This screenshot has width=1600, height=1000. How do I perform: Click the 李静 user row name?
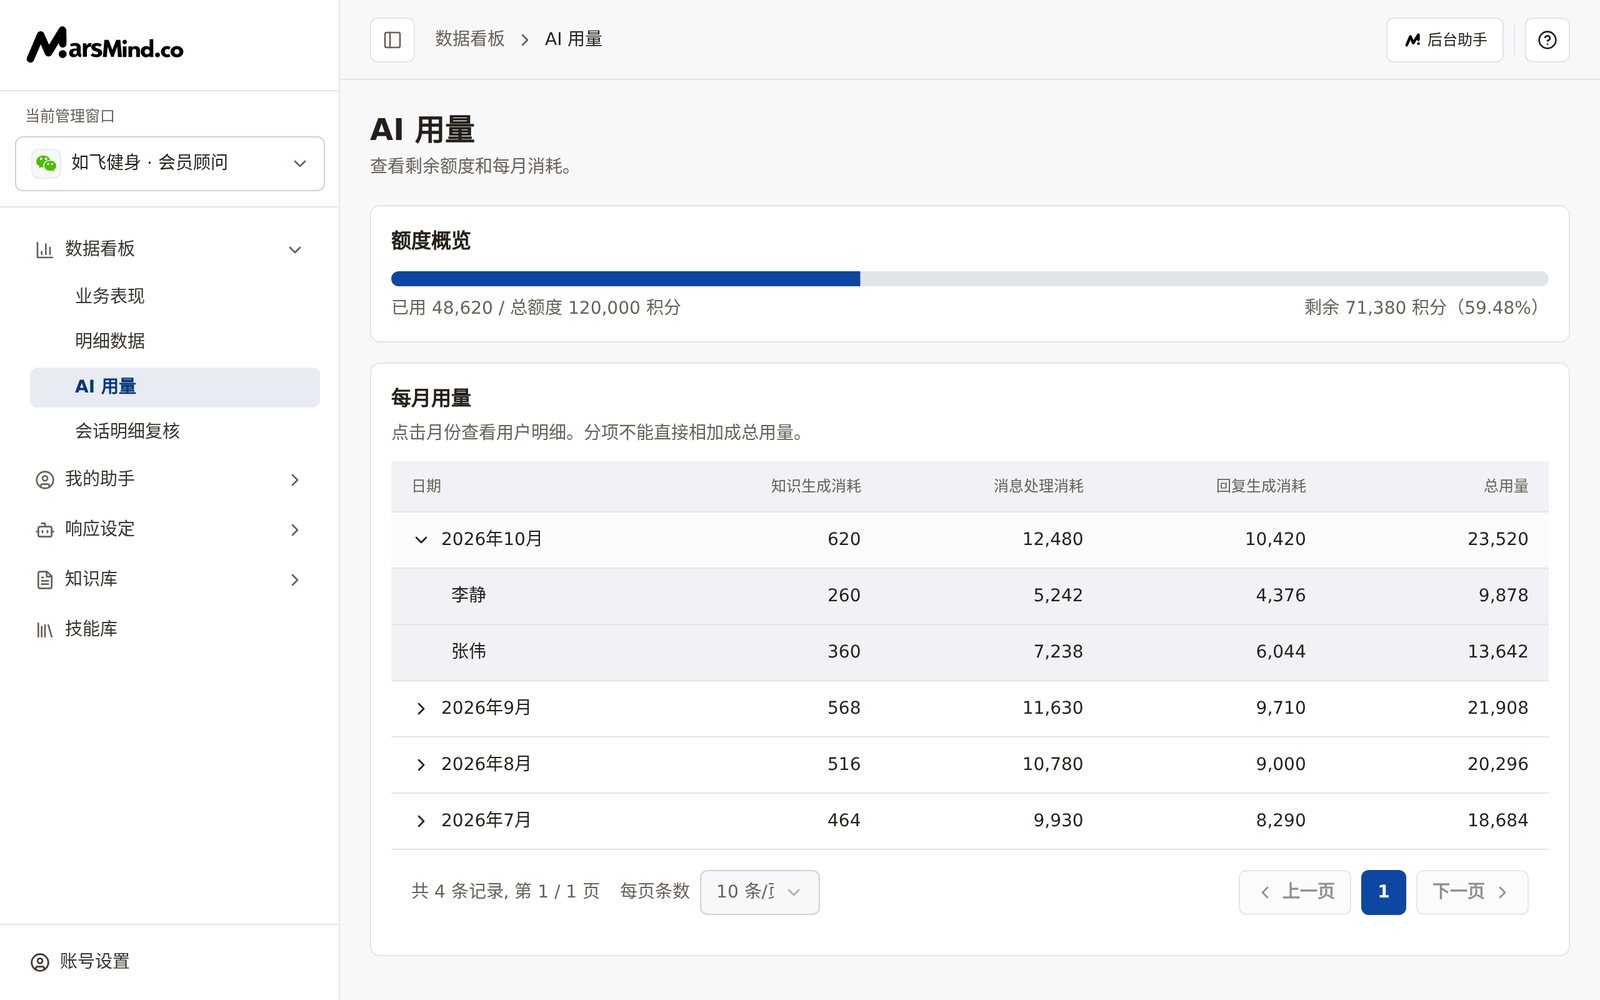[x=469, y=595]
